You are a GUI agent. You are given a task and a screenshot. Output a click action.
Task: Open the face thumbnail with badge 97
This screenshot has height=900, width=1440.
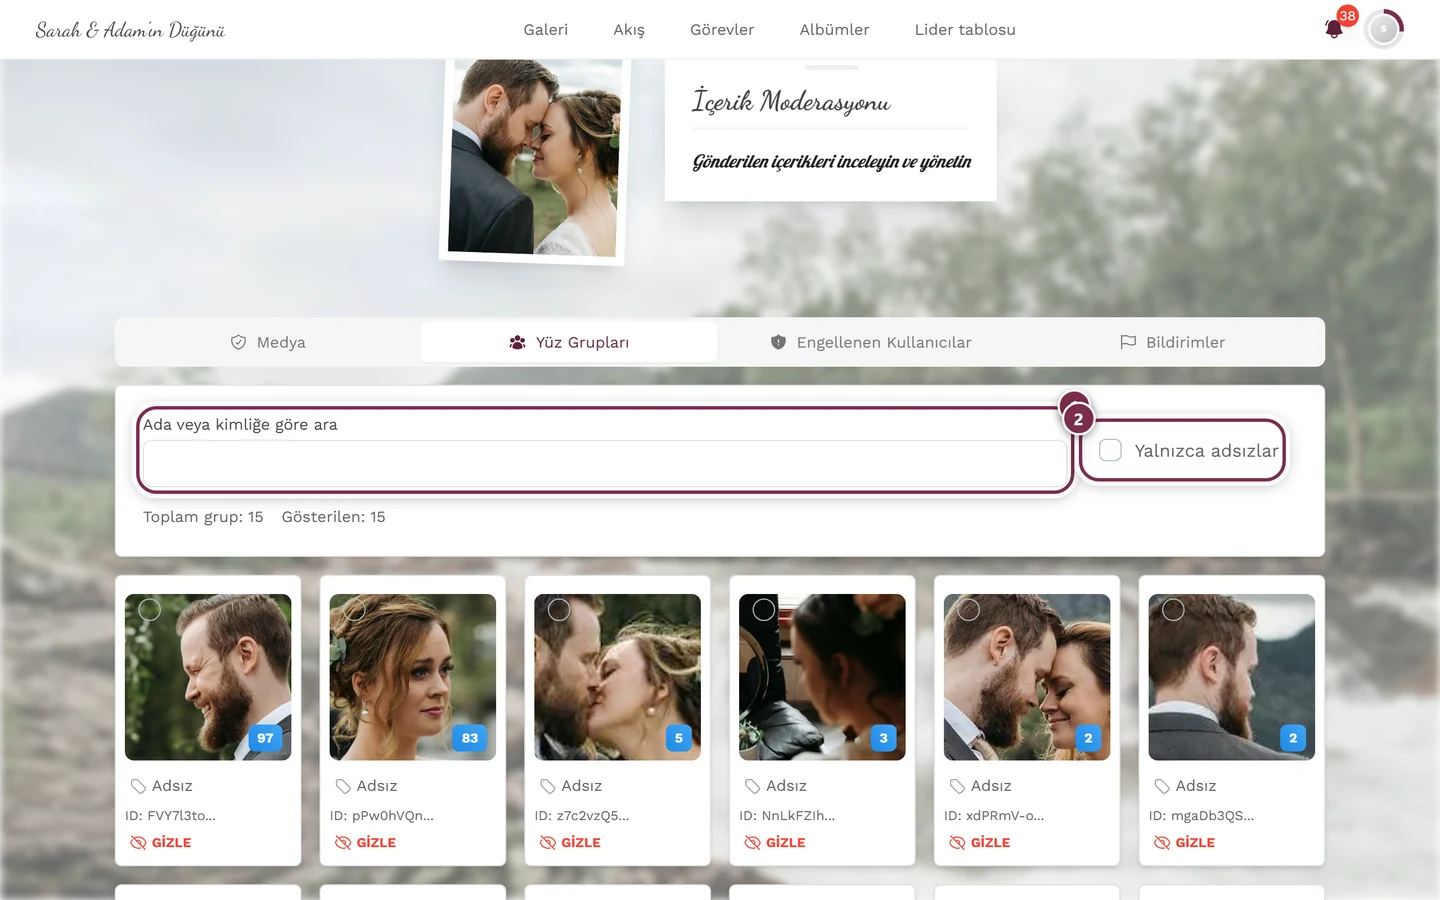208,677
